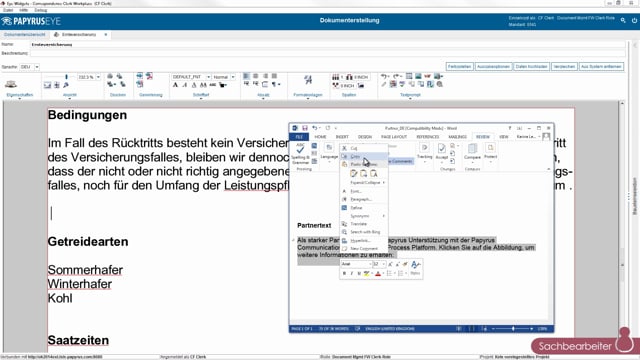
Task: Choose Font... from Word context menu
Action: tap(363, 191)
